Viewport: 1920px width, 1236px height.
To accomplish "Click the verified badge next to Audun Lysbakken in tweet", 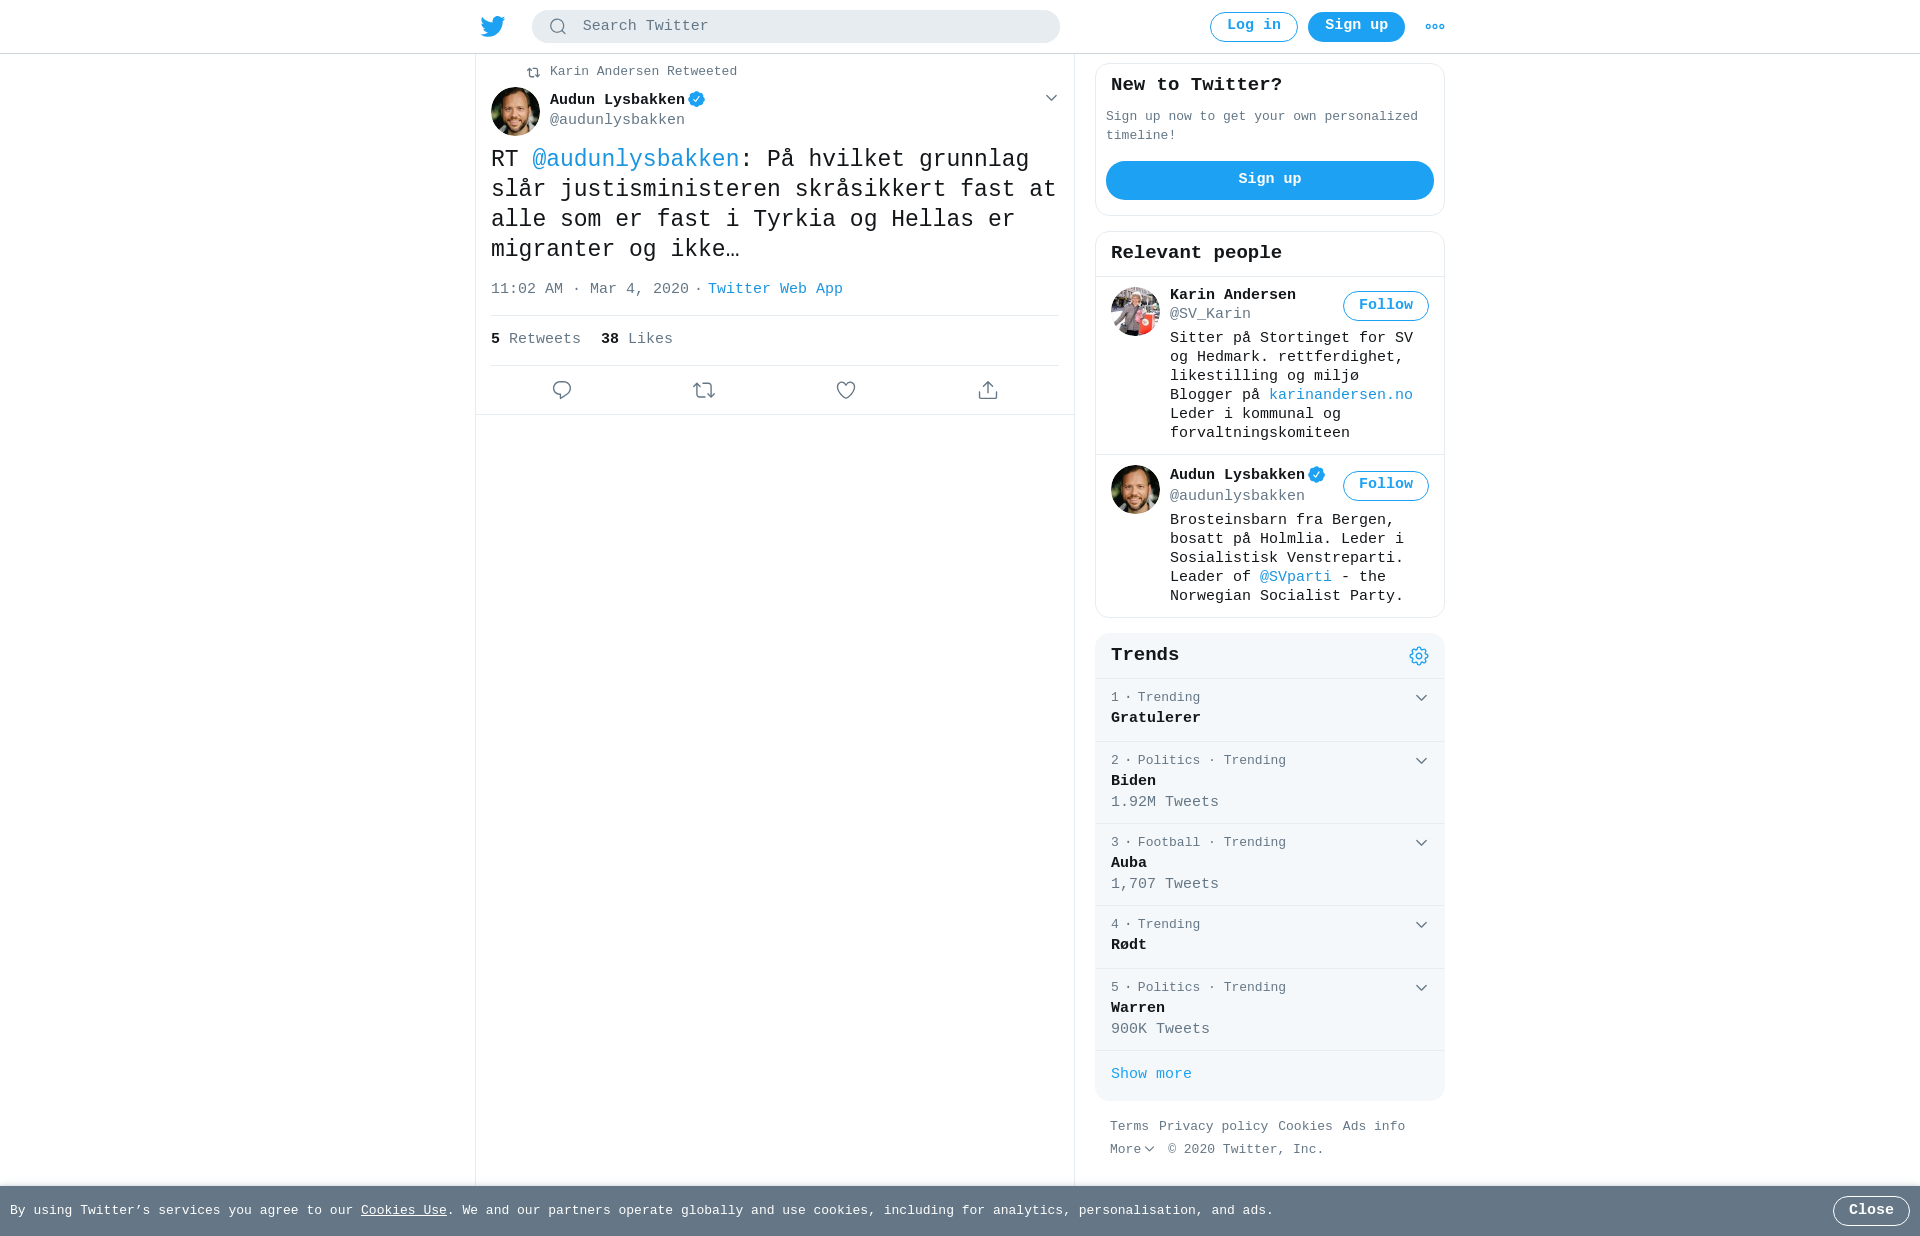I will [x=697, y=99].
